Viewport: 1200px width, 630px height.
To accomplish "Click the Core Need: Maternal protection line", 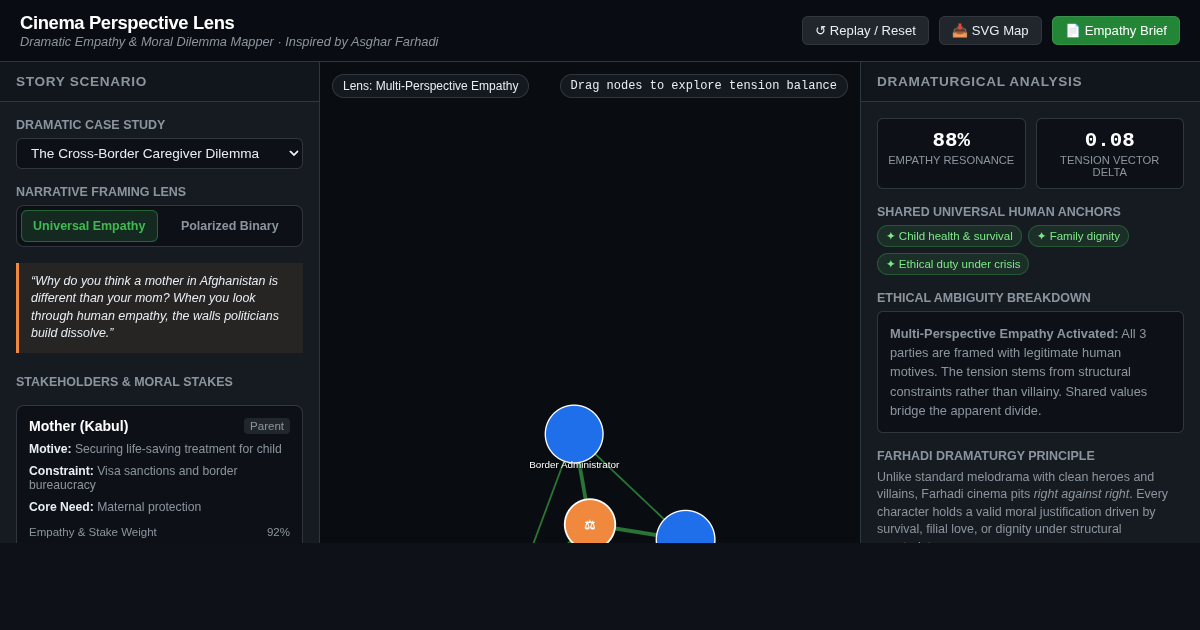I will 115,507.
